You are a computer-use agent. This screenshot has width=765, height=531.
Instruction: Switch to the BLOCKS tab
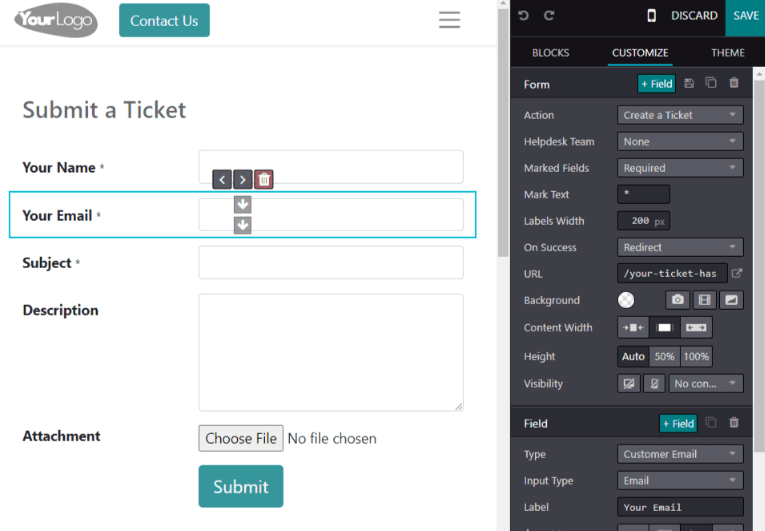(x=550, y=53)
